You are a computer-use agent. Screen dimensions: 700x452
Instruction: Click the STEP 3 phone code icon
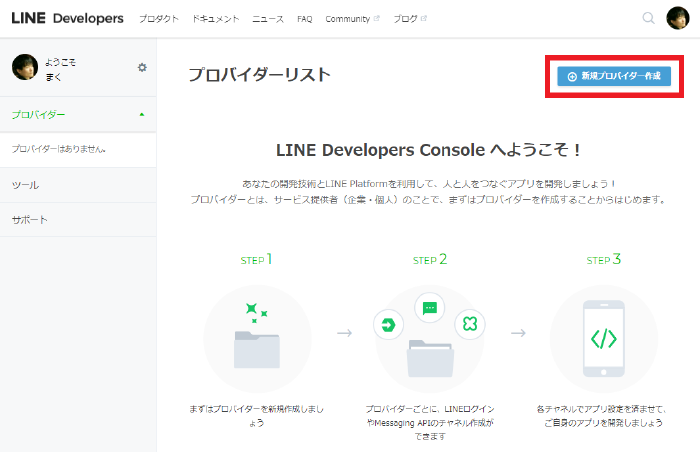[x=603, y=338]
